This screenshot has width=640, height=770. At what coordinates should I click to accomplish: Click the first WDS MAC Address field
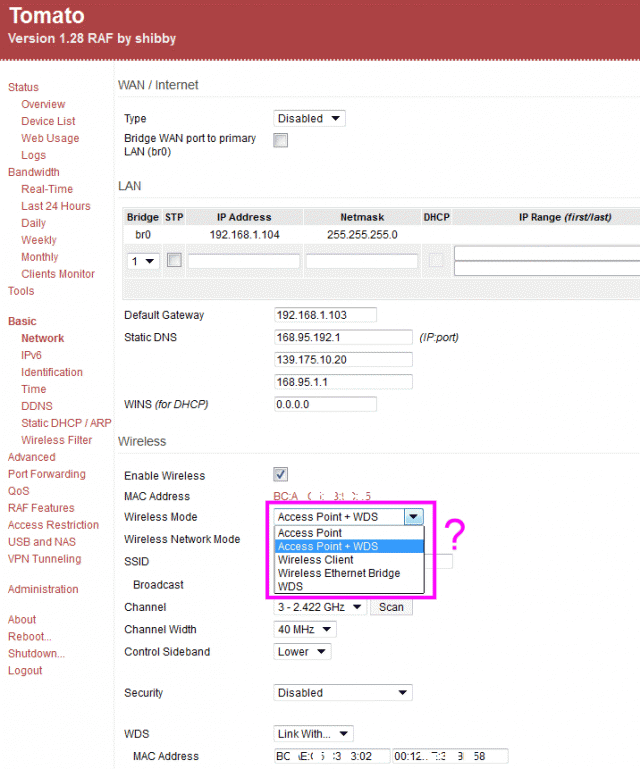pyautogui.click(x=332, y=756)
